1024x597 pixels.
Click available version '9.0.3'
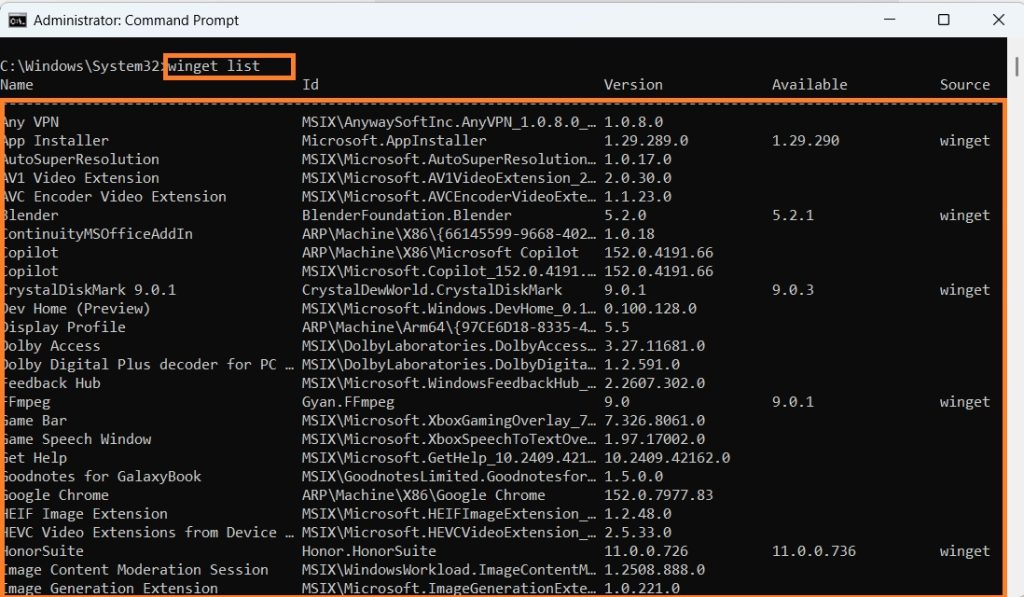click(x=792, y=290)
